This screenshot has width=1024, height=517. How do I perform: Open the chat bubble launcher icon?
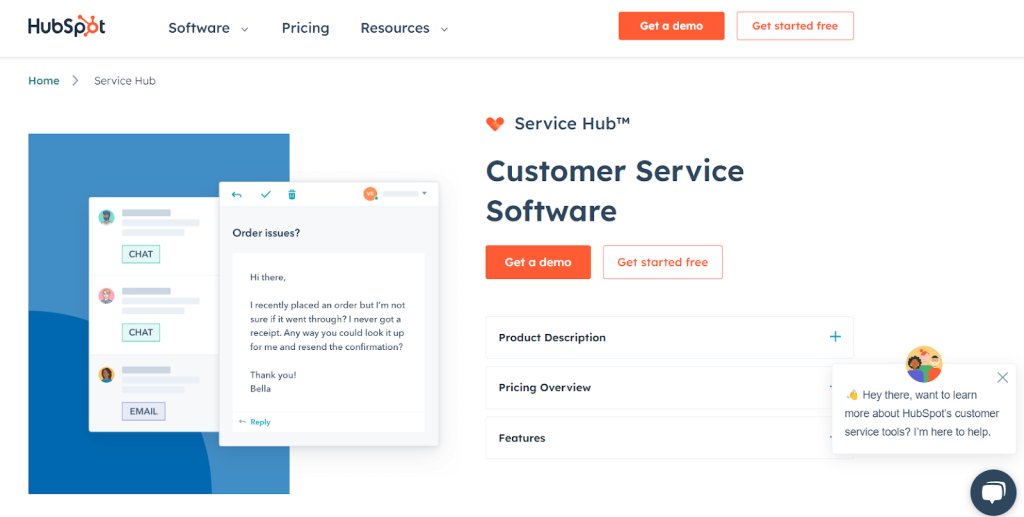(992, 491)
